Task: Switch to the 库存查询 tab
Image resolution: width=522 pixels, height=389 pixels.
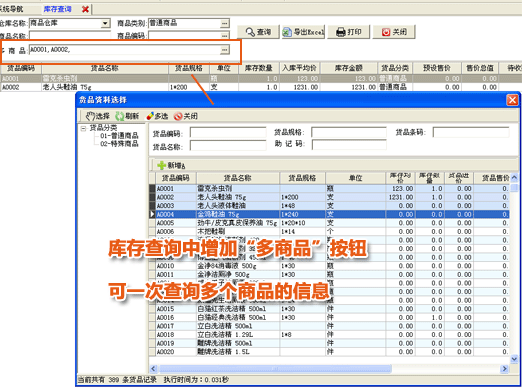Action: (57, 9)
